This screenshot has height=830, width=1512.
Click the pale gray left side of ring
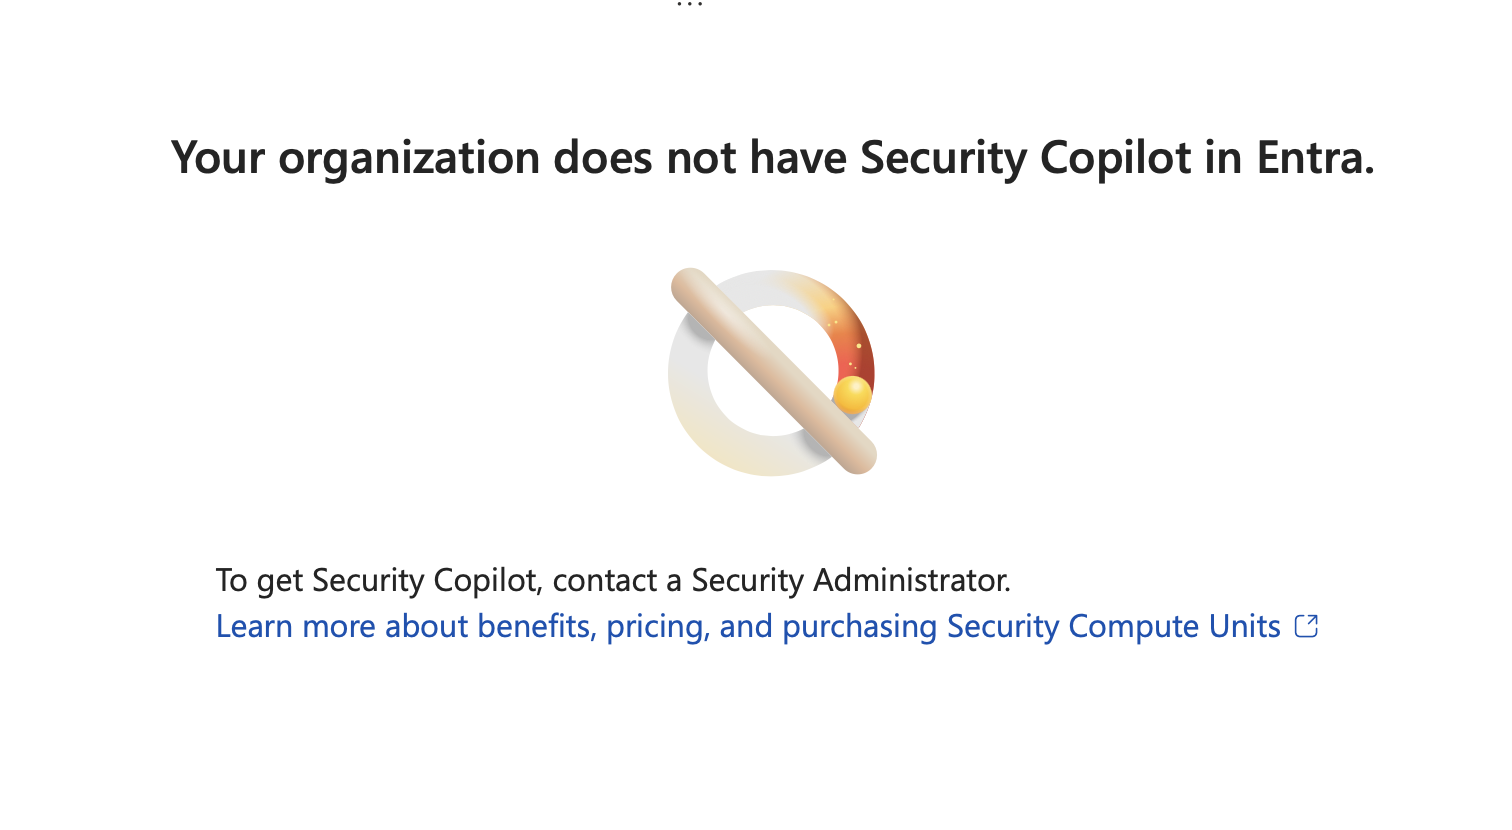pyautogui.click(x=688, y=375)
